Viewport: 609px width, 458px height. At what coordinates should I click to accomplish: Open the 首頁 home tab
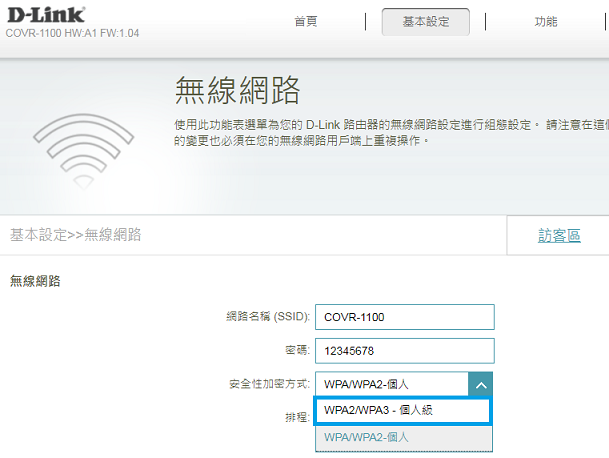point(306,21)
